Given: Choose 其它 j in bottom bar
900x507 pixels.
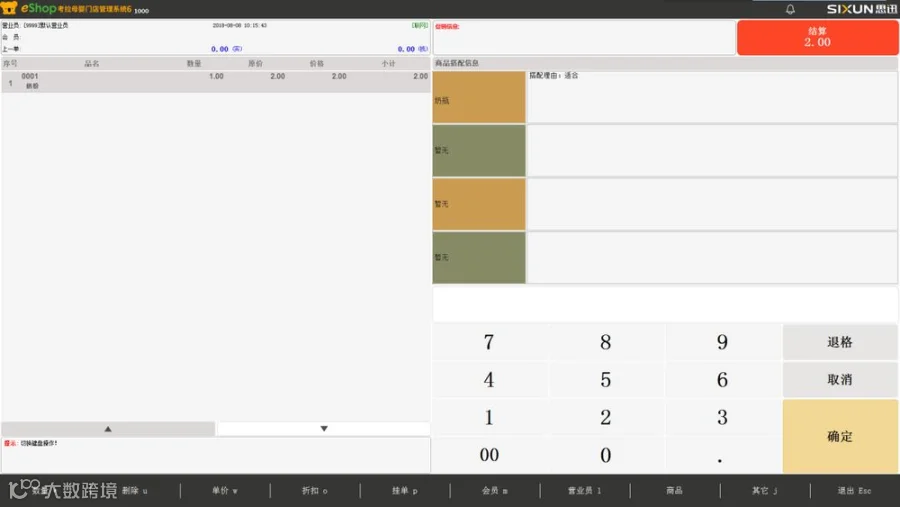Looking at the screenshot, I should pos(765,491).
